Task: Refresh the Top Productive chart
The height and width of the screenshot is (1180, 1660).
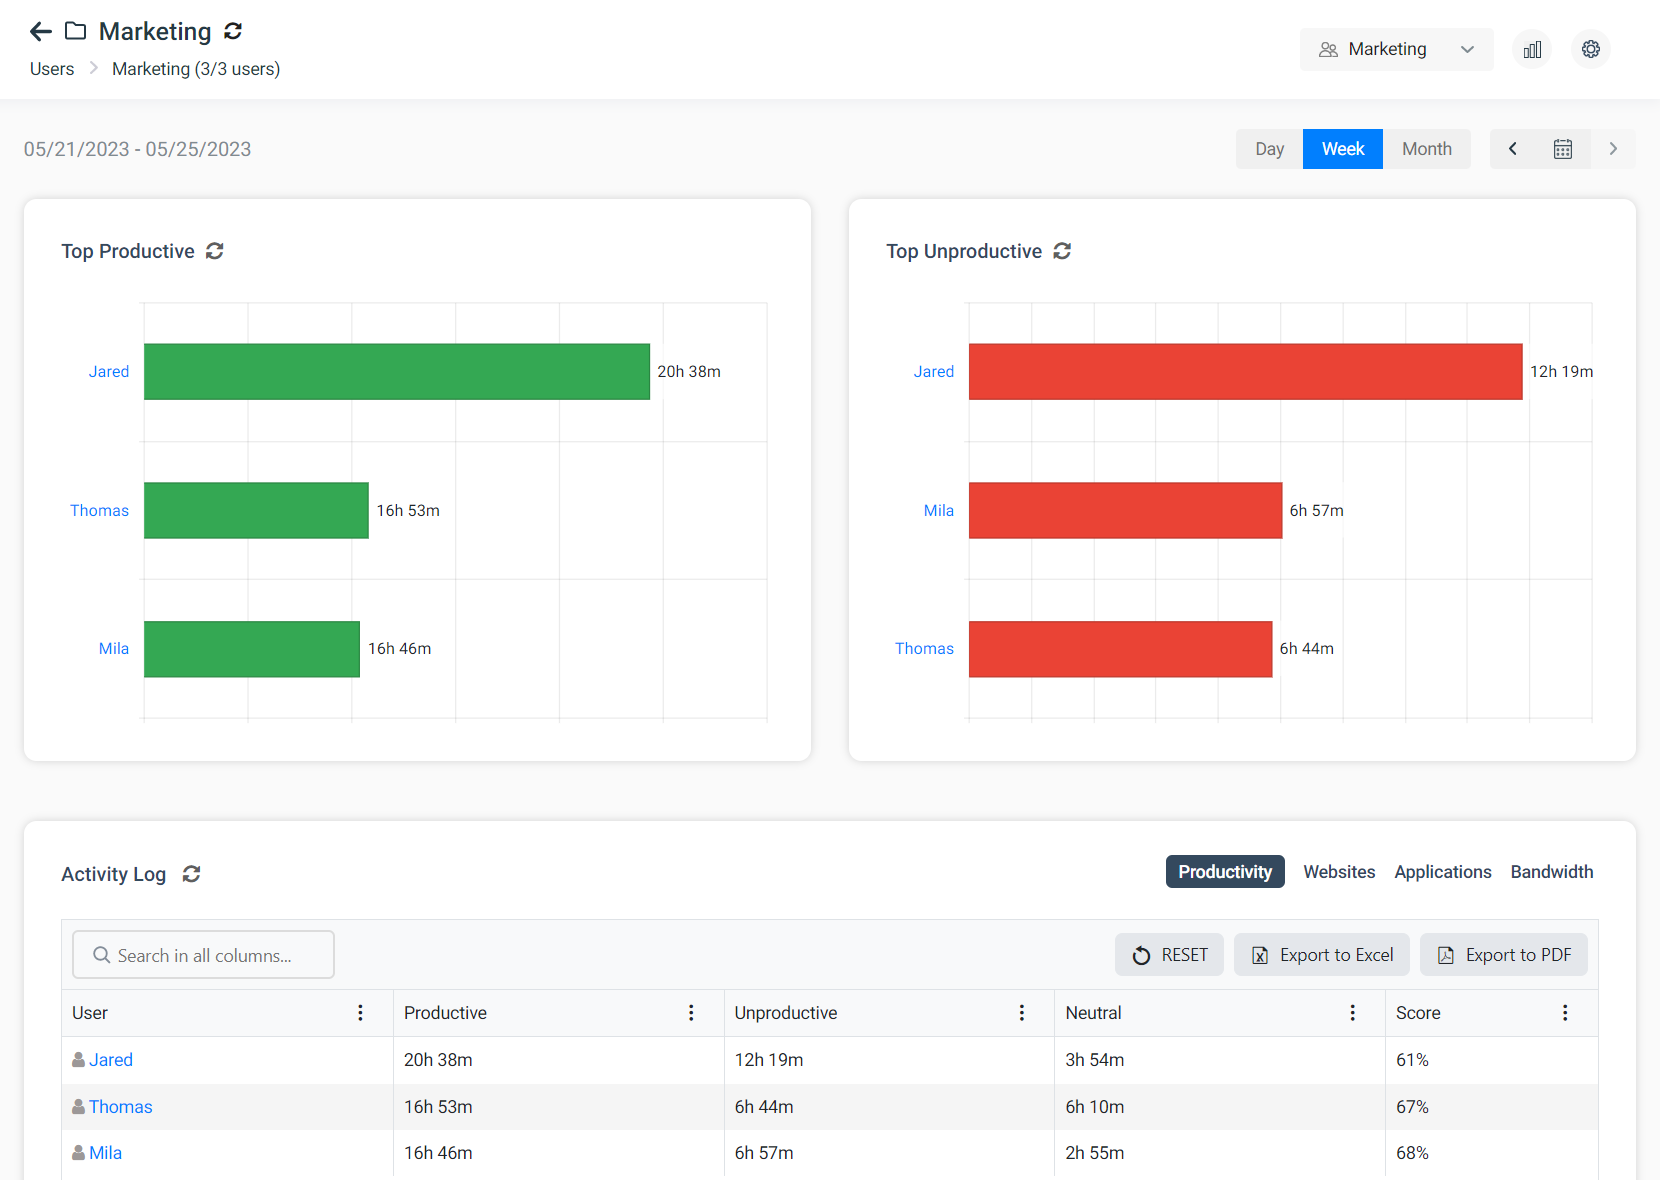Action: pyautogui.click(x=215, y=251)
